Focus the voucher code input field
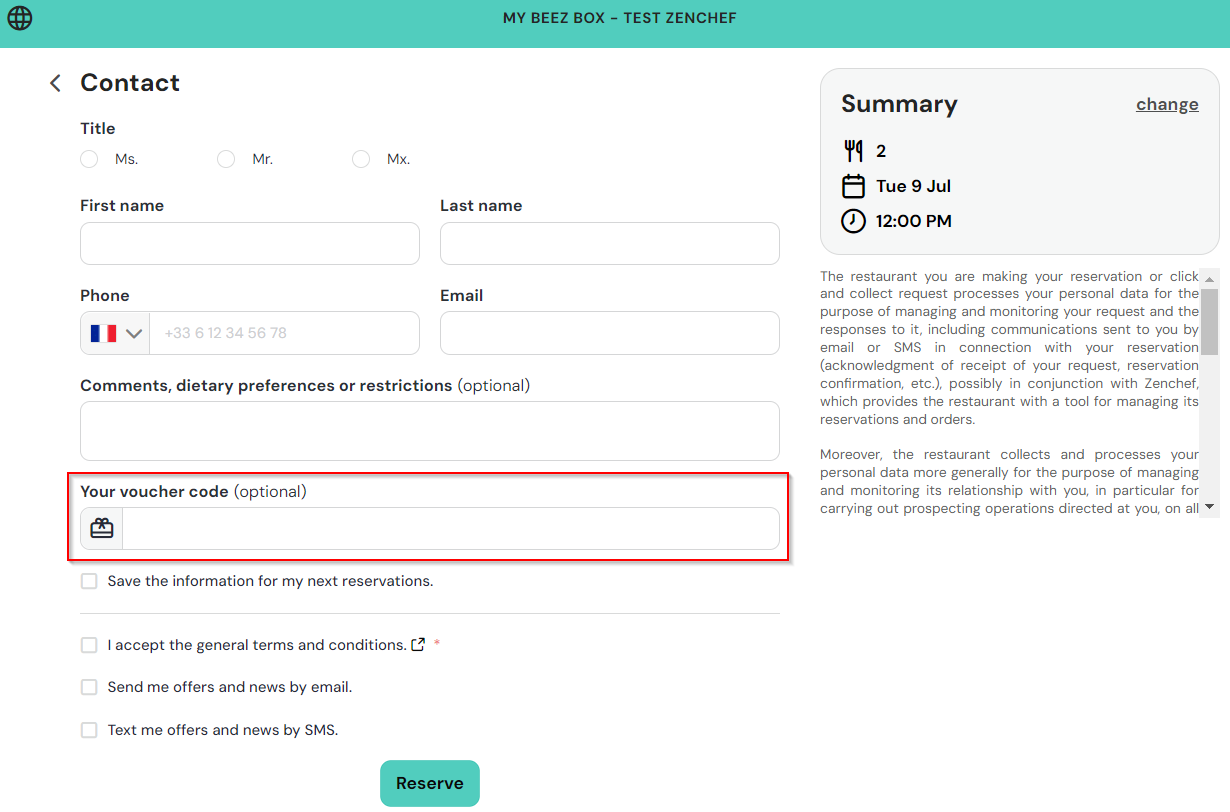 (450, 528)
